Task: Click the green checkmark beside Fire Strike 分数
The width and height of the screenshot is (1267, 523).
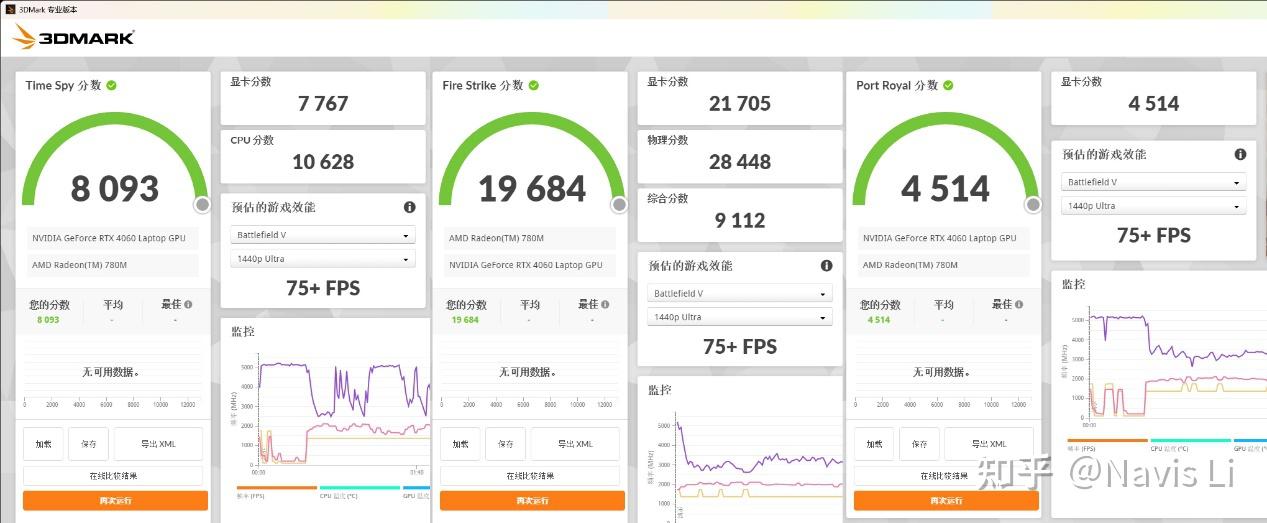Action: pyautogui.click(x=534, y=85)
